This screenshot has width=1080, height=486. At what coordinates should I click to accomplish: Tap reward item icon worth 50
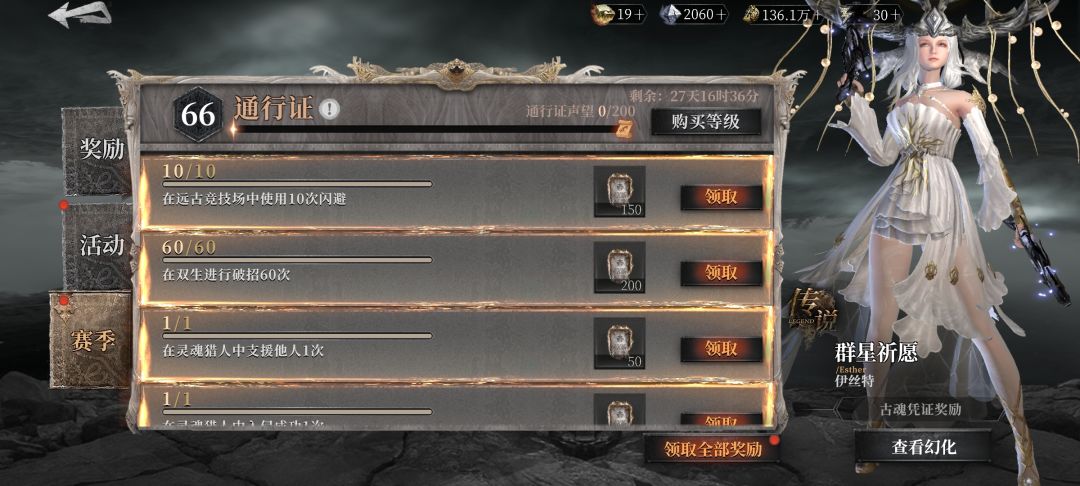619,343
